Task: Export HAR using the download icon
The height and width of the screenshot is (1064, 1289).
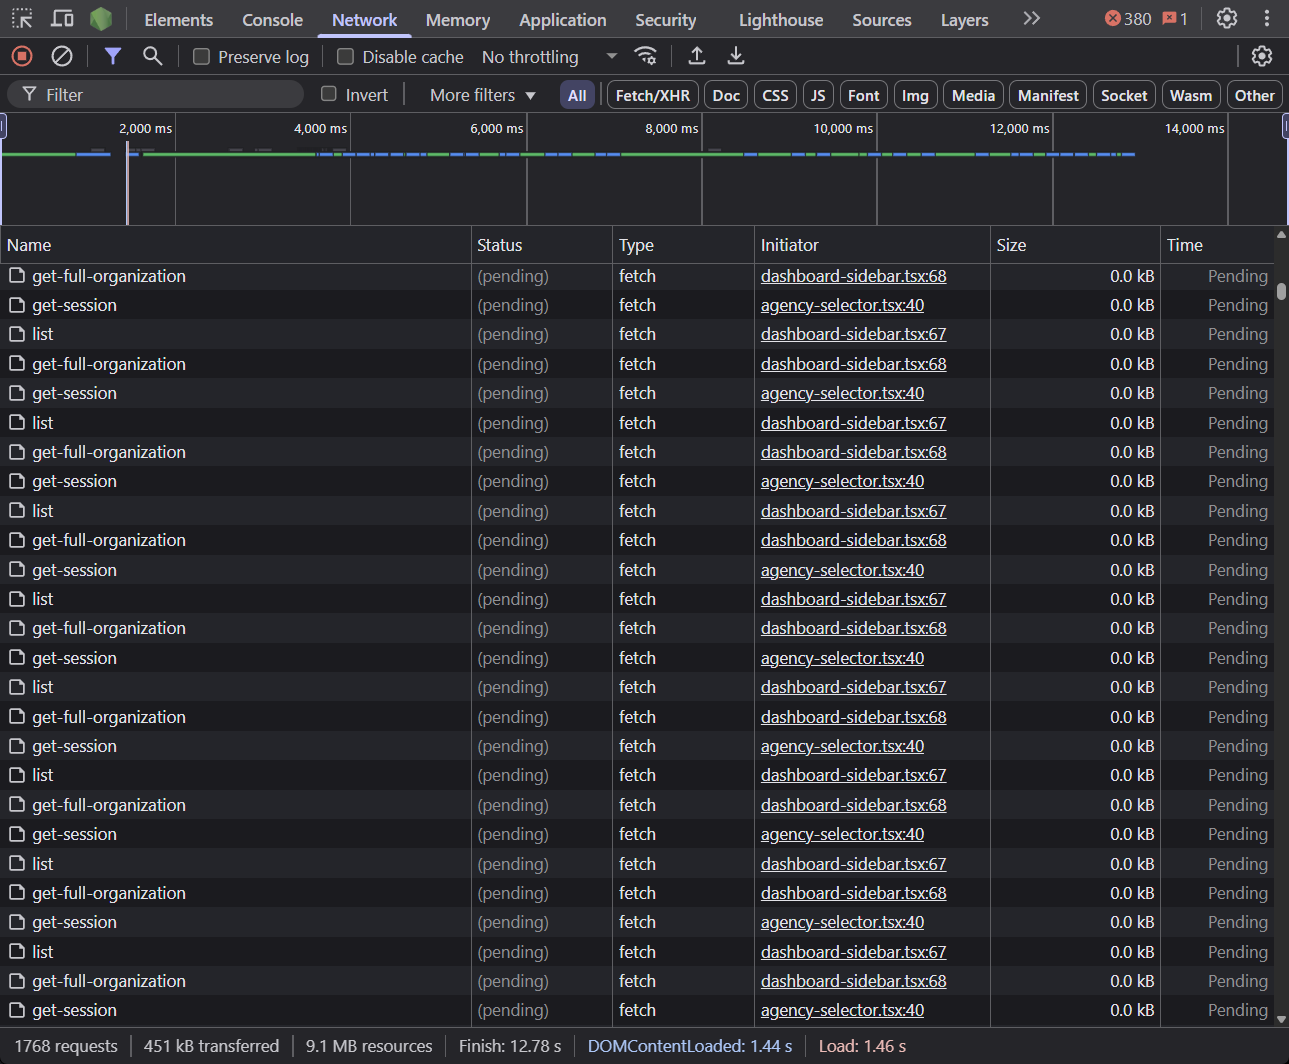Action: click(736, 56)
